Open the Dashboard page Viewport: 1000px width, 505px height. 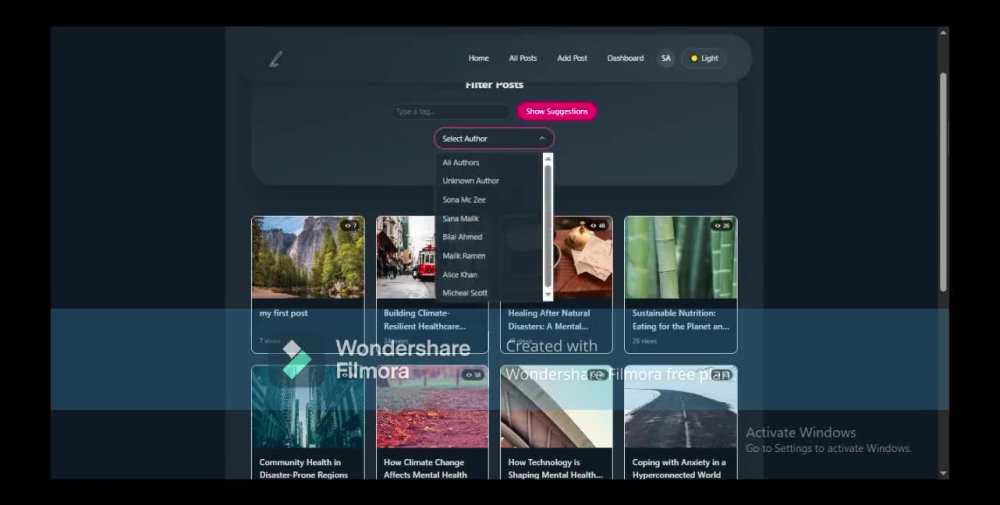(625, 58)
